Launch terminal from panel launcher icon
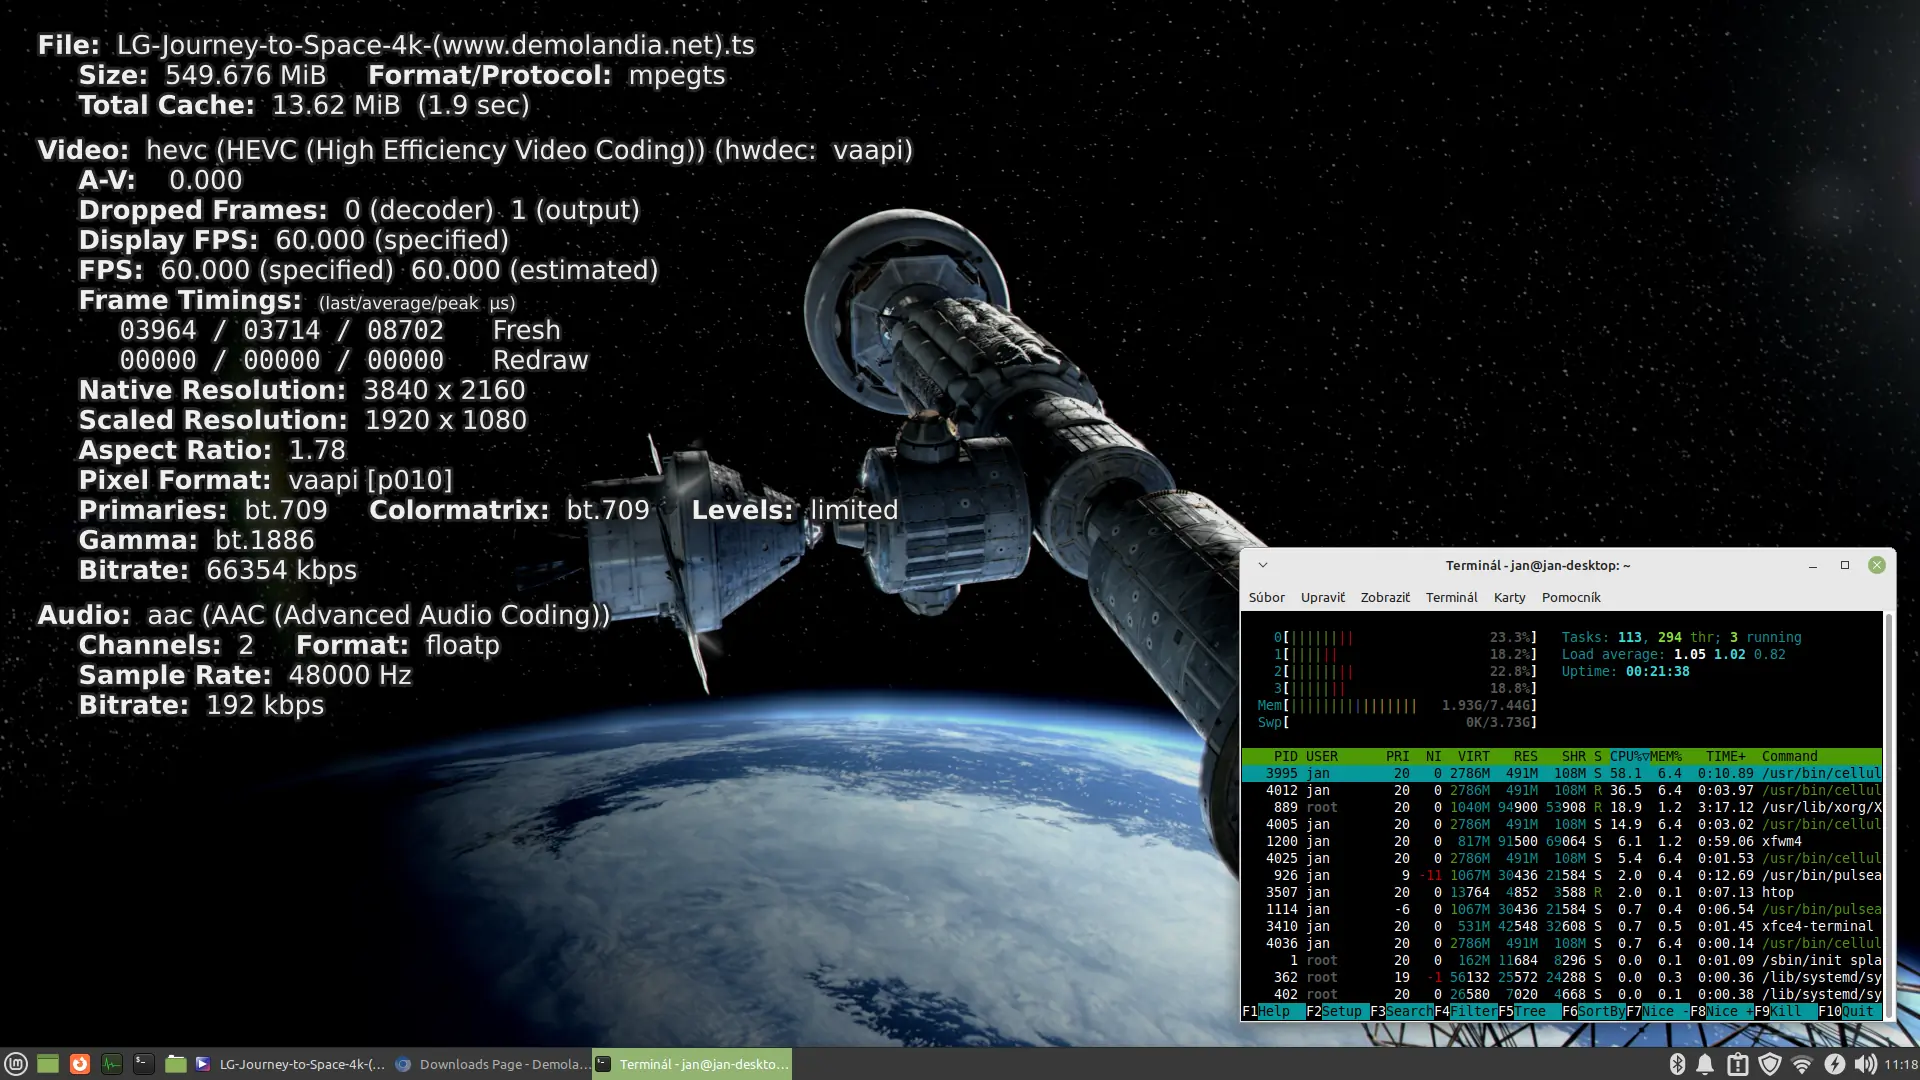 [x=144, y=1064]
